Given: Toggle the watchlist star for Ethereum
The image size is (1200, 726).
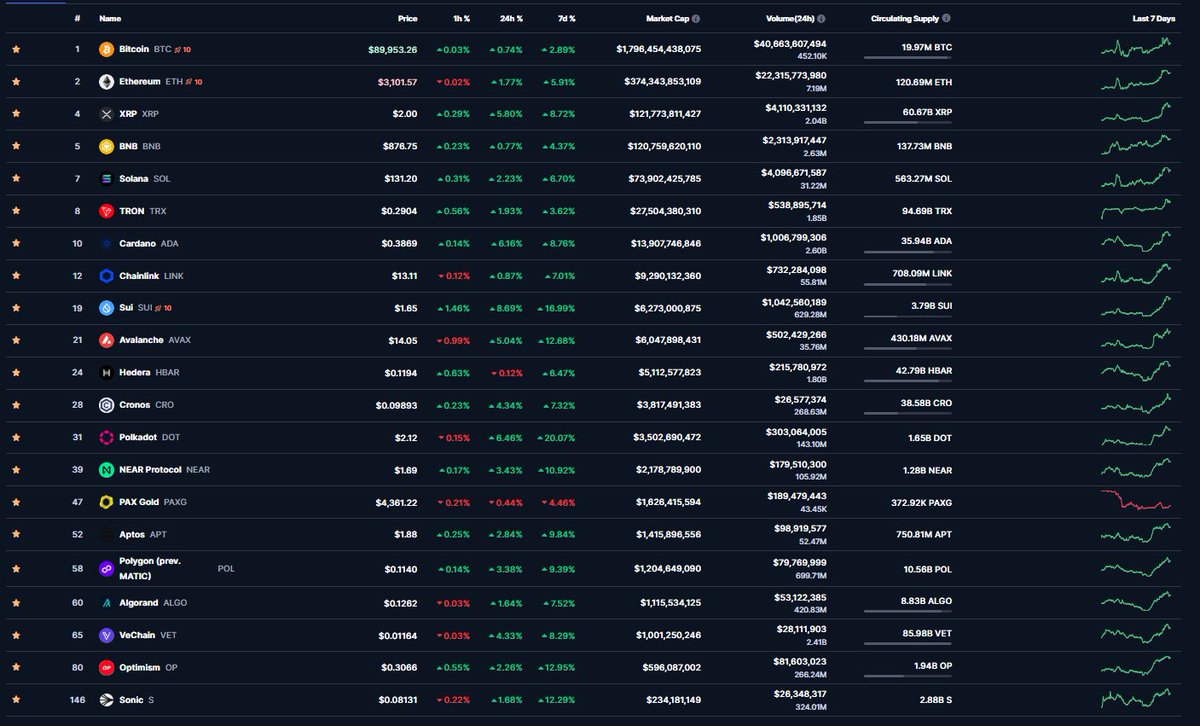Looking at the screenshot, I should (x=16, y=82).
